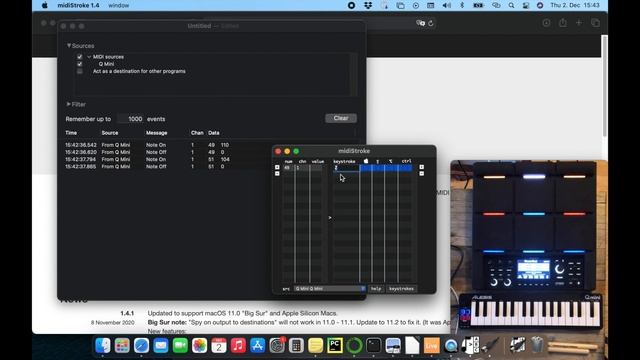Image resolution: width=640 pixels, height=360 pixels.
Task: Open Notes from the dock
Action: 316,346
